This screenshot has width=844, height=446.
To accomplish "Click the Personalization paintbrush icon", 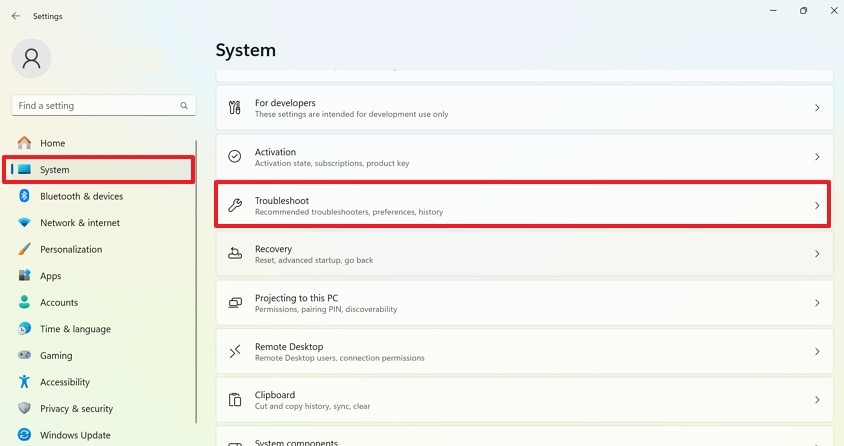I will (24, 249).
